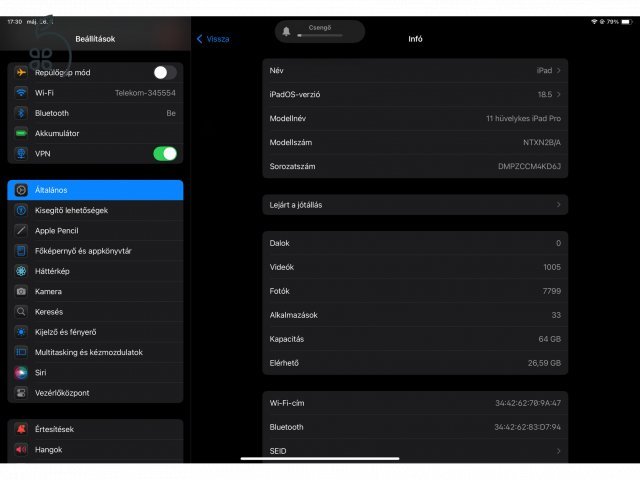
Task: Click the Siri icon
Action: point(21,372)
